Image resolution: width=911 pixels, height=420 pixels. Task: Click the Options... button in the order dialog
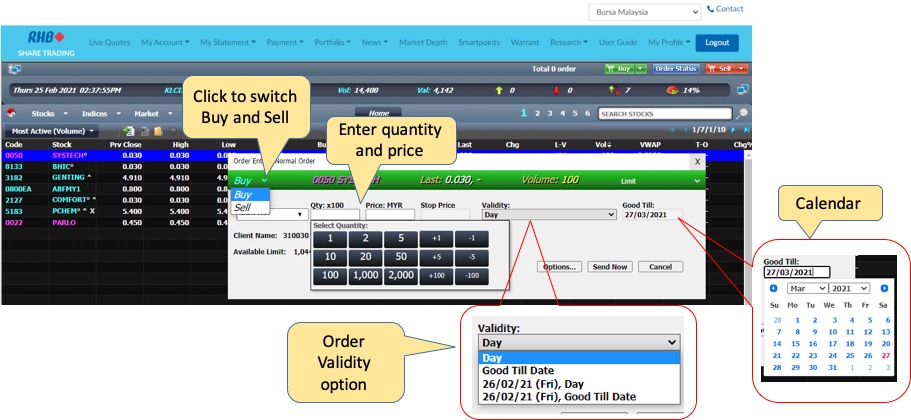559,267
